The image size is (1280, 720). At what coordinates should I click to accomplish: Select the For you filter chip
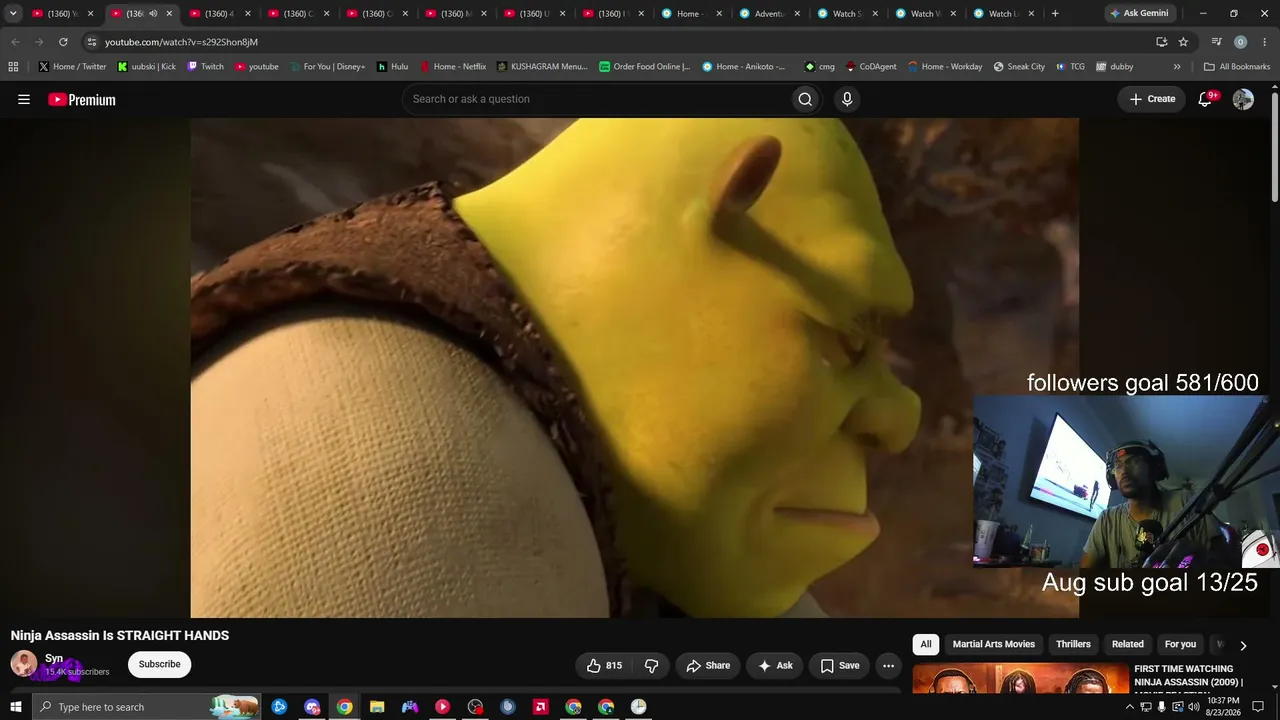1180,644
